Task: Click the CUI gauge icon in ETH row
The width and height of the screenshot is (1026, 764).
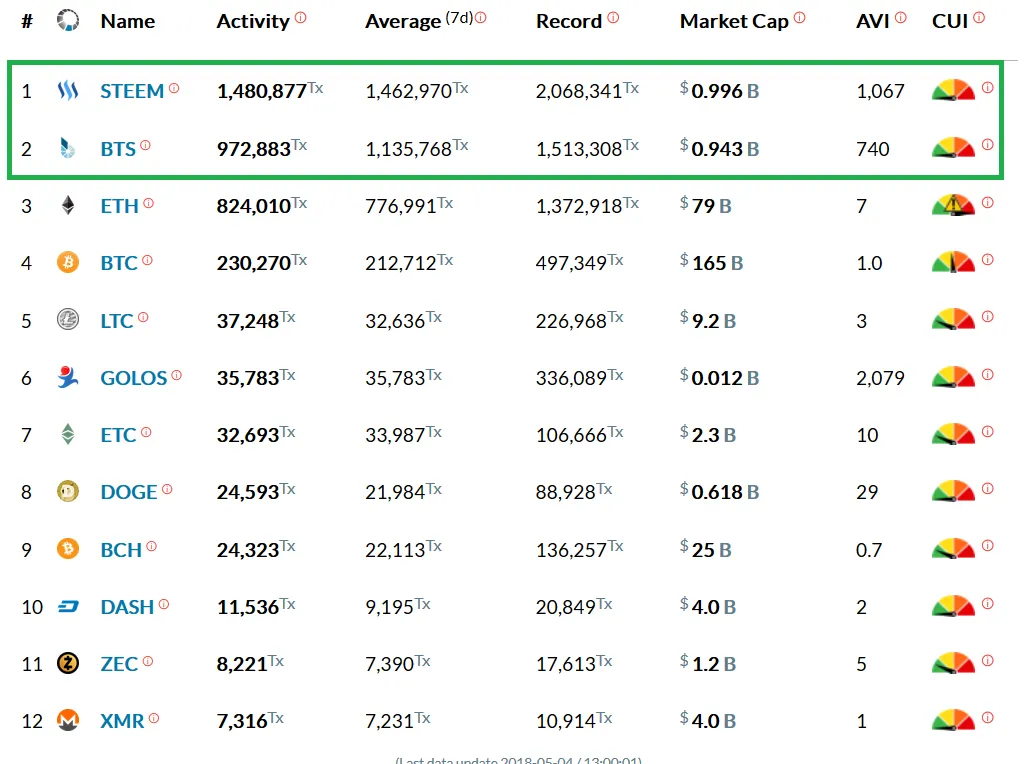Action: click(953, 205)
